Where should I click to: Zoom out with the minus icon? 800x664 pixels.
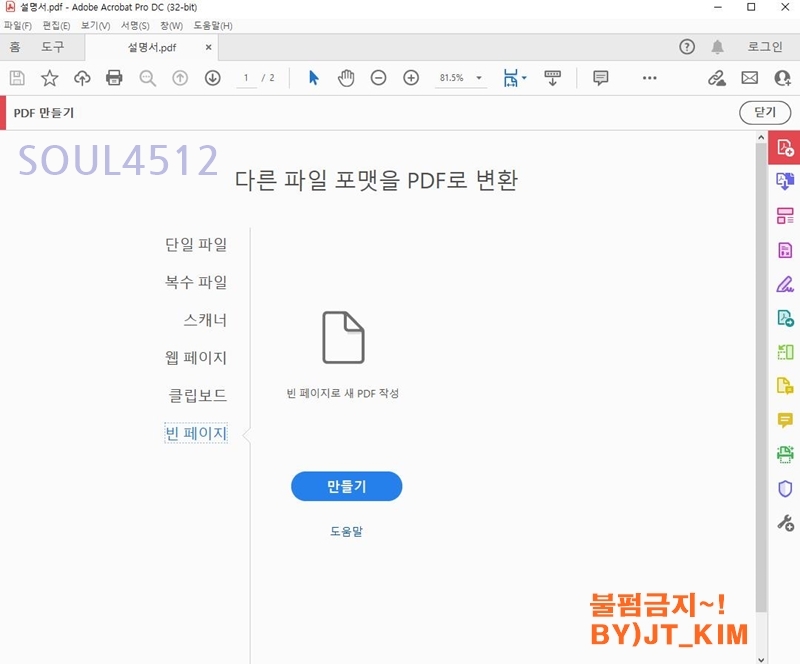pyautogui.click(x=378, y=78)
